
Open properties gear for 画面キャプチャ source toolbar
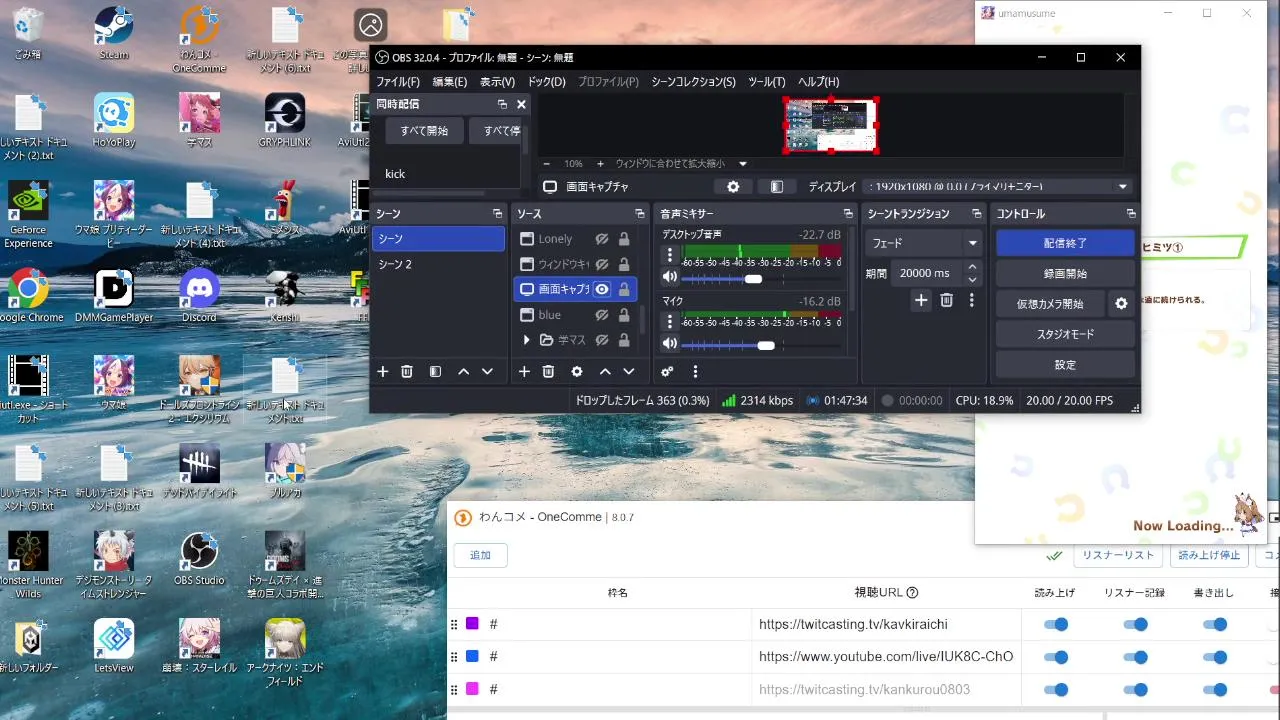(733, 187)
